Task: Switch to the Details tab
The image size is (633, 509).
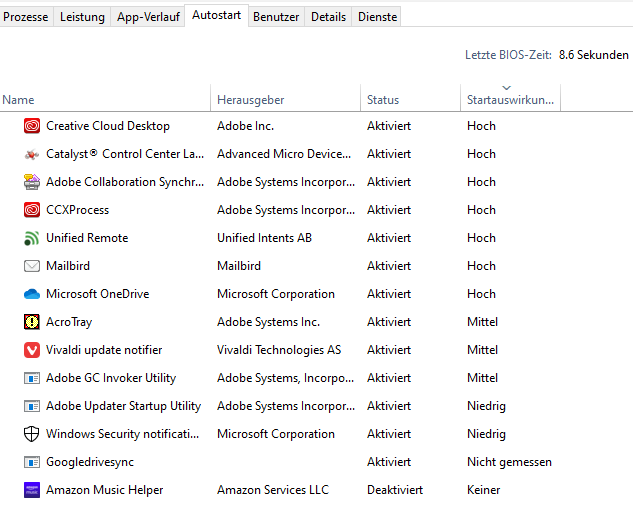Action: [329, 17]
